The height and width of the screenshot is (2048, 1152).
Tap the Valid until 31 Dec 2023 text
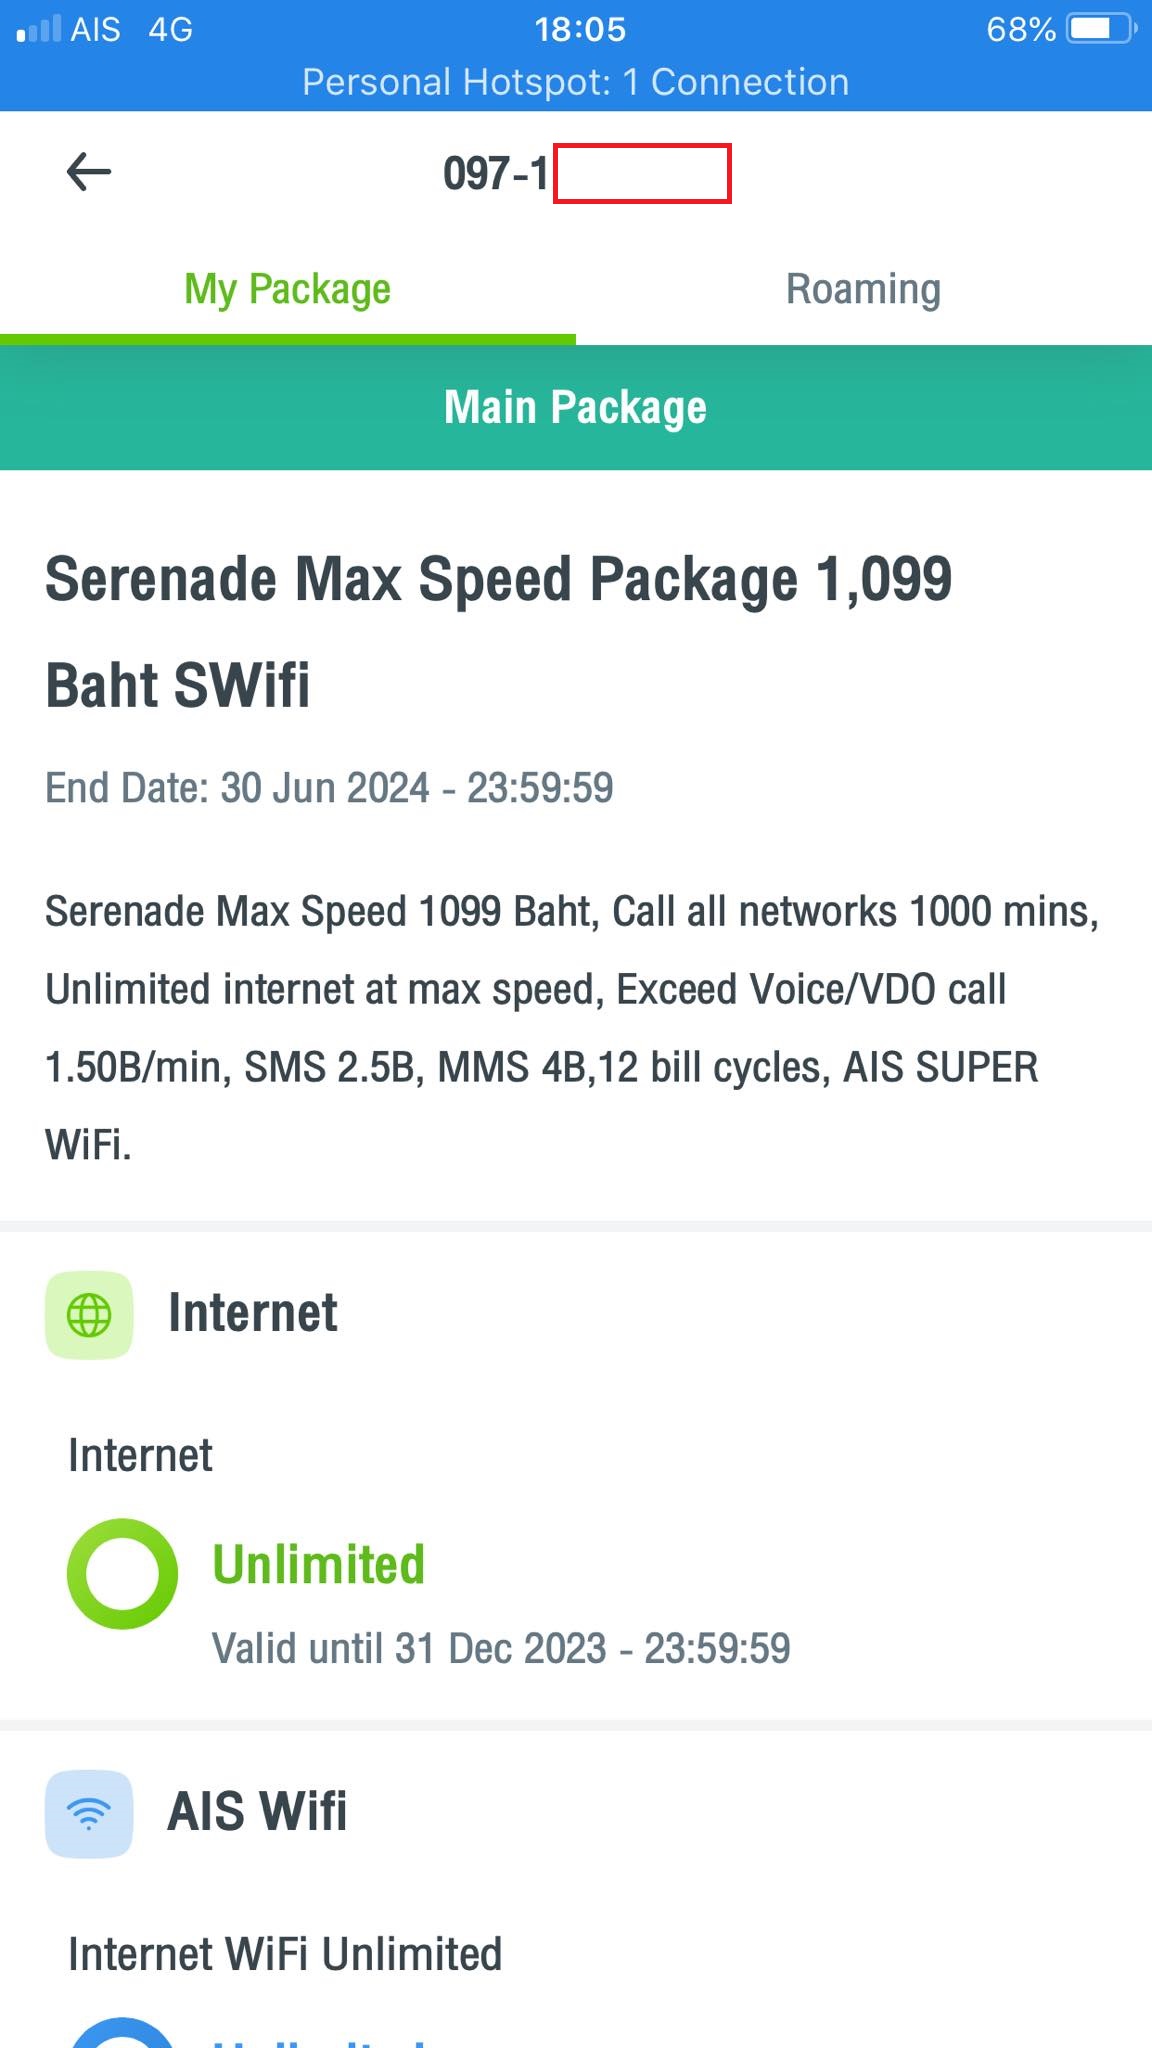pyautogui.click(x=501, y=1648)
